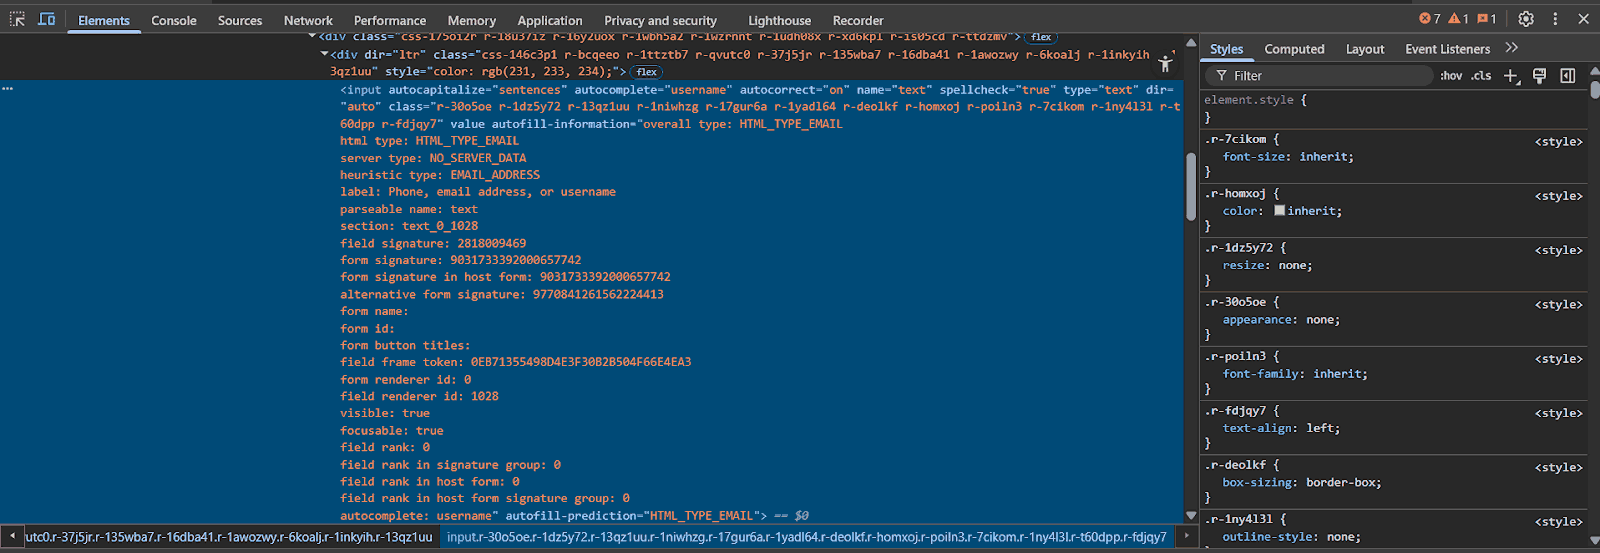Toggle the .cls element classes panel
Viewport: 1600px width, 553px height.
1481,76
